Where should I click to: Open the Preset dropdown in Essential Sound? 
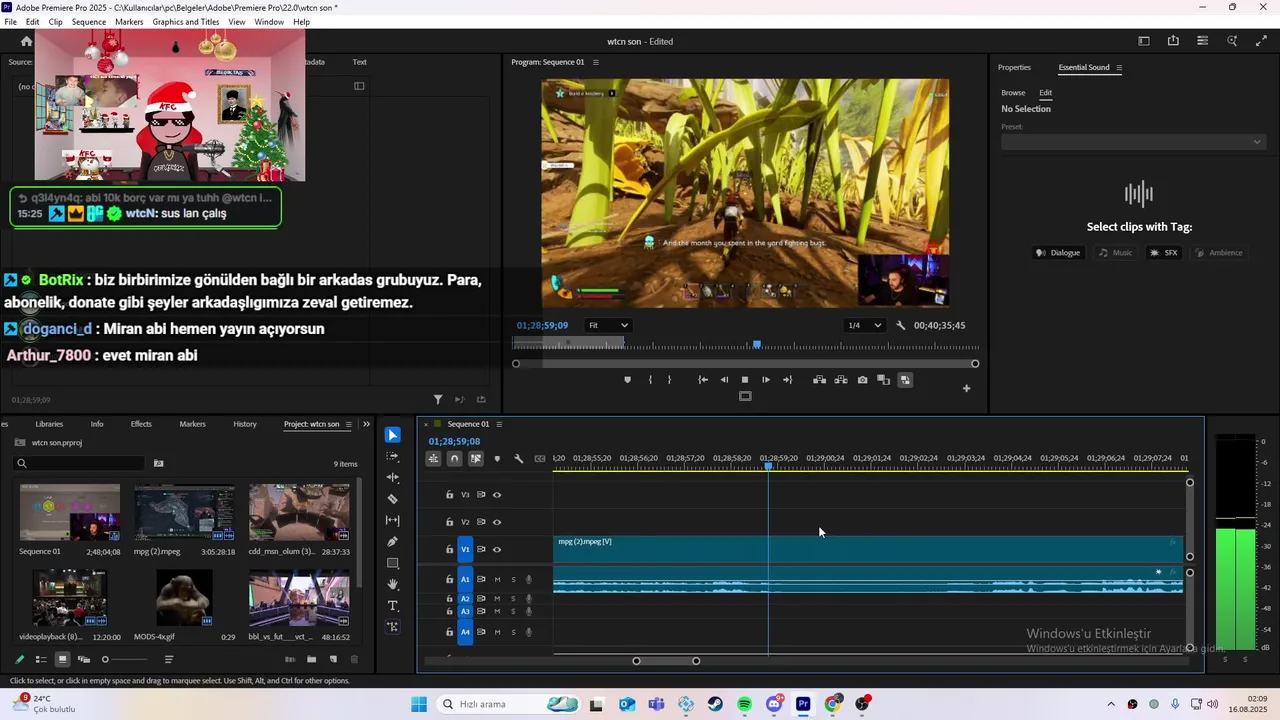[1133, 142]
